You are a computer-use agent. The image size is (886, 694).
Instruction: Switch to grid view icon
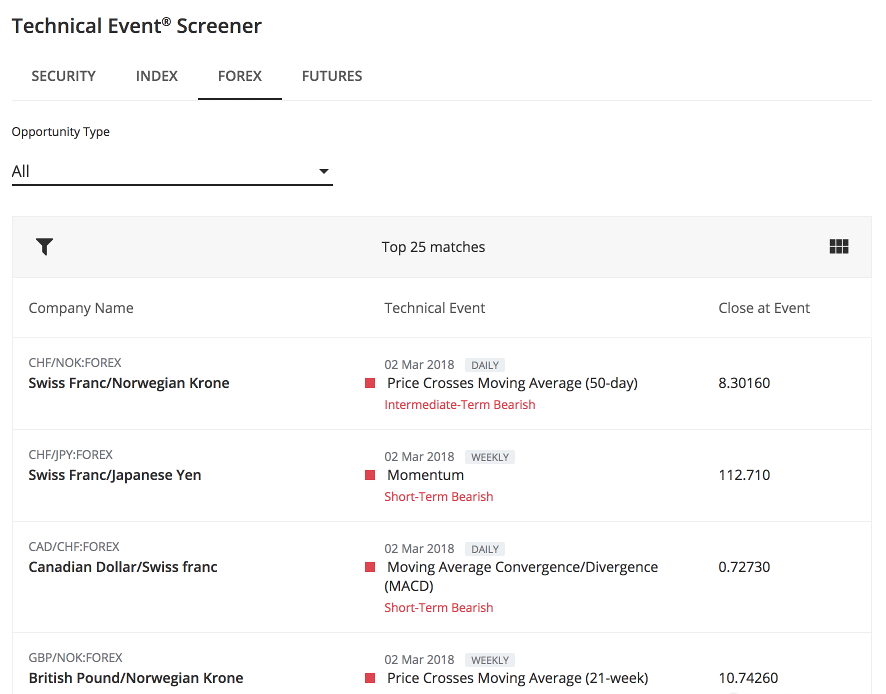tap(839, 246)
